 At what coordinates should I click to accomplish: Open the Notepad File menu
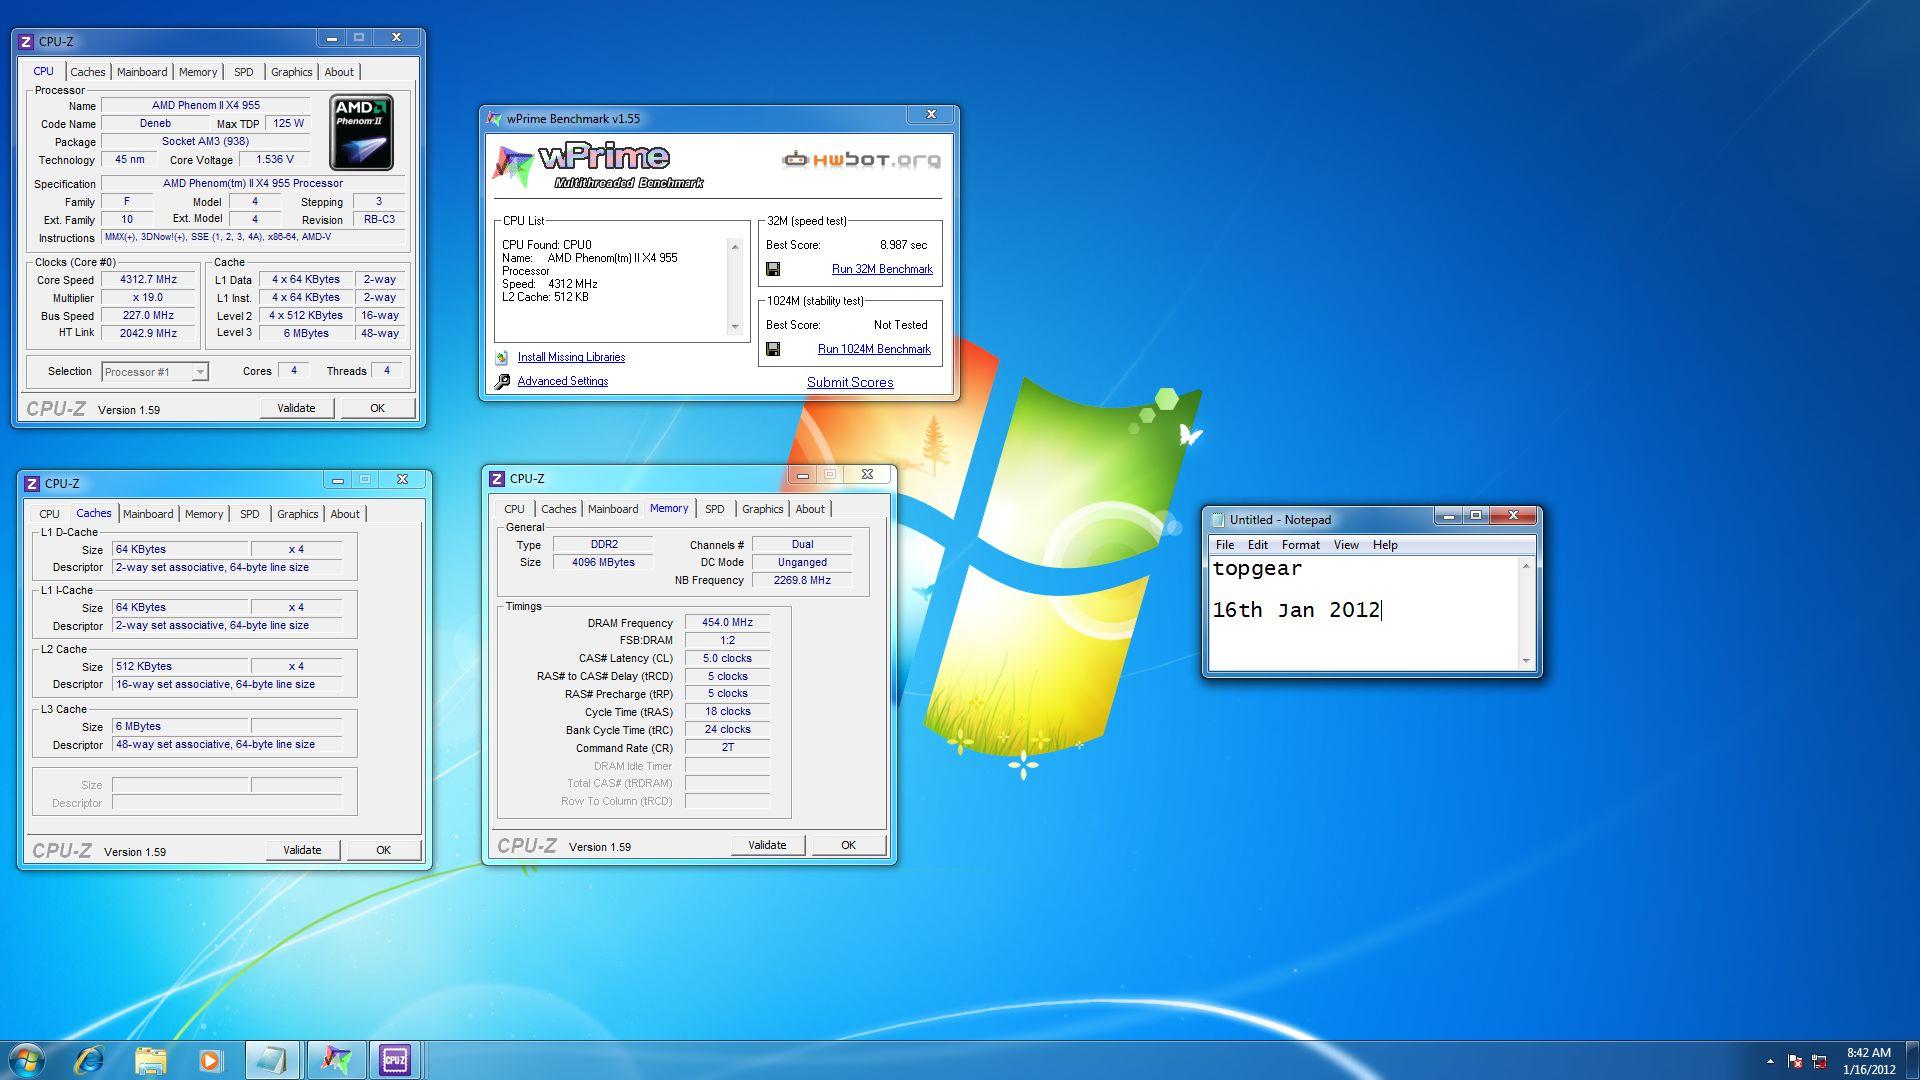coord(1225,545)
